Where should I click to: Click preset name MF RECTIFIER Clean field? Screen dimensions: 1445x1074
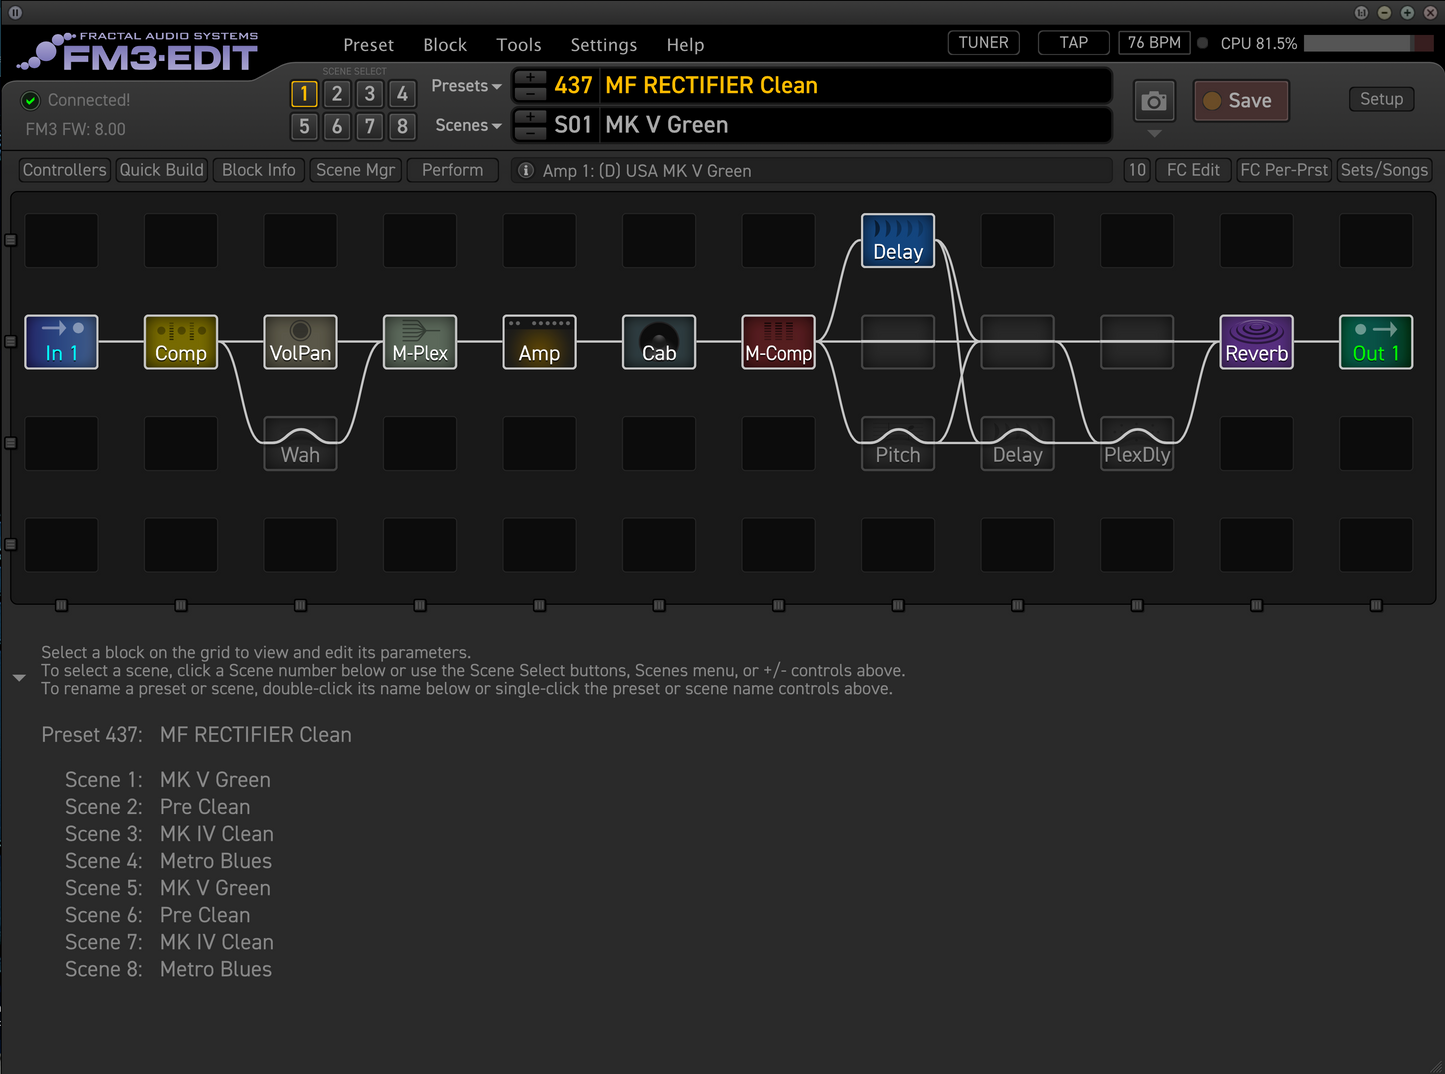[x=856, y=86]
